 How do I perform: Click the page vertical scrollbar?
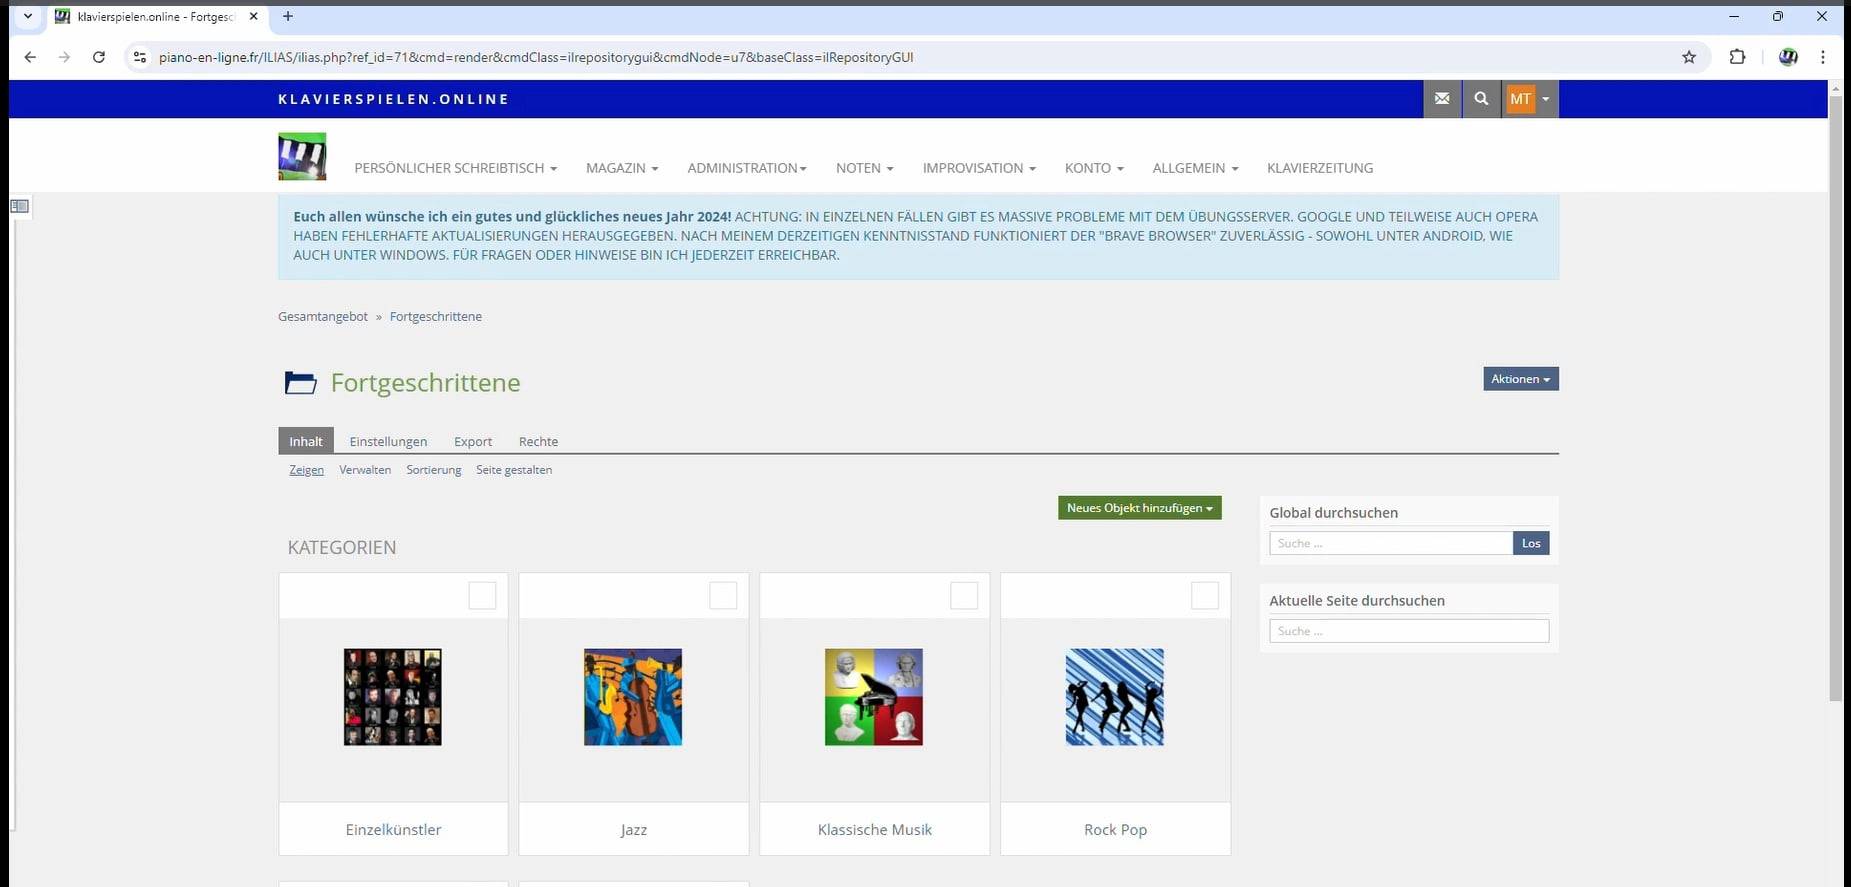1834,400
